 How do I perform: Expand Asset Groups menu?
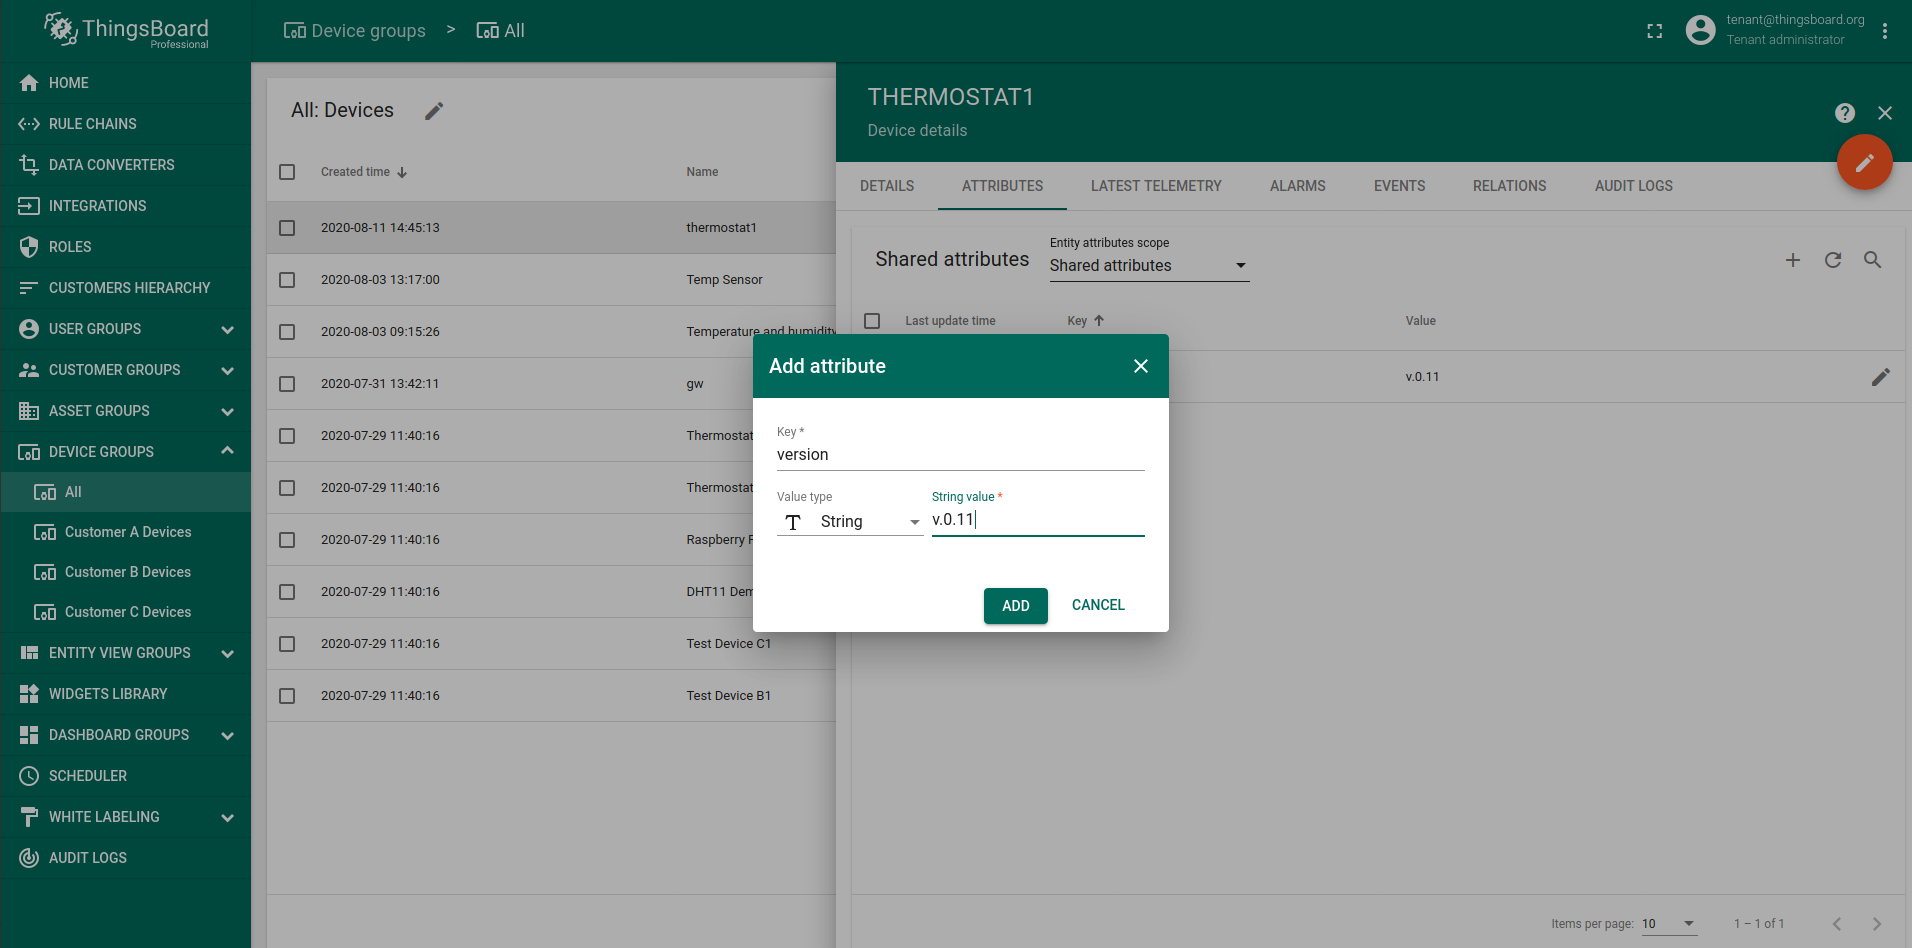pyautogui.click(x=228, y=411)
